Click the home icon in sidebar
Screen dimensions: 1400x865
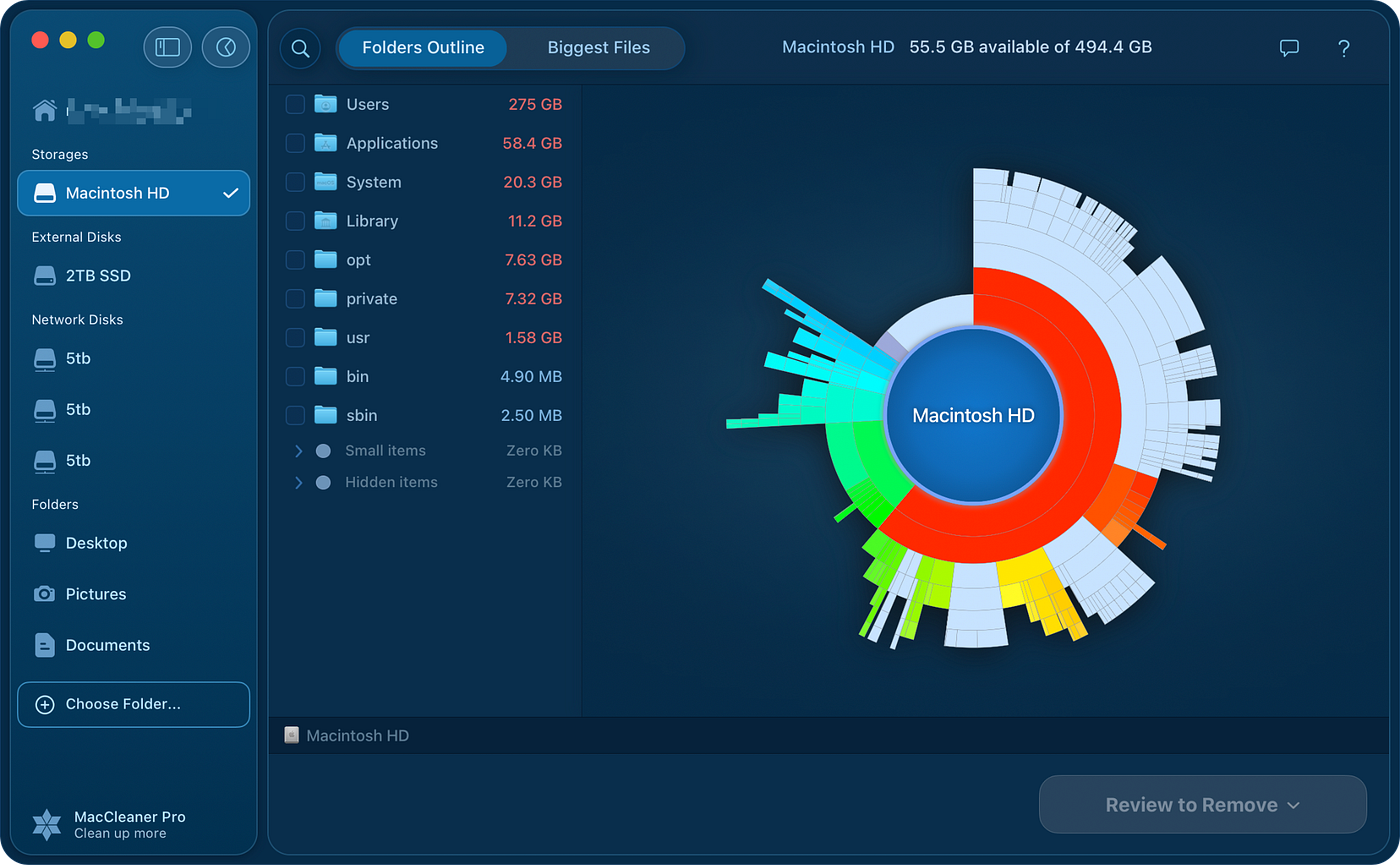click(x=44, y=110)
